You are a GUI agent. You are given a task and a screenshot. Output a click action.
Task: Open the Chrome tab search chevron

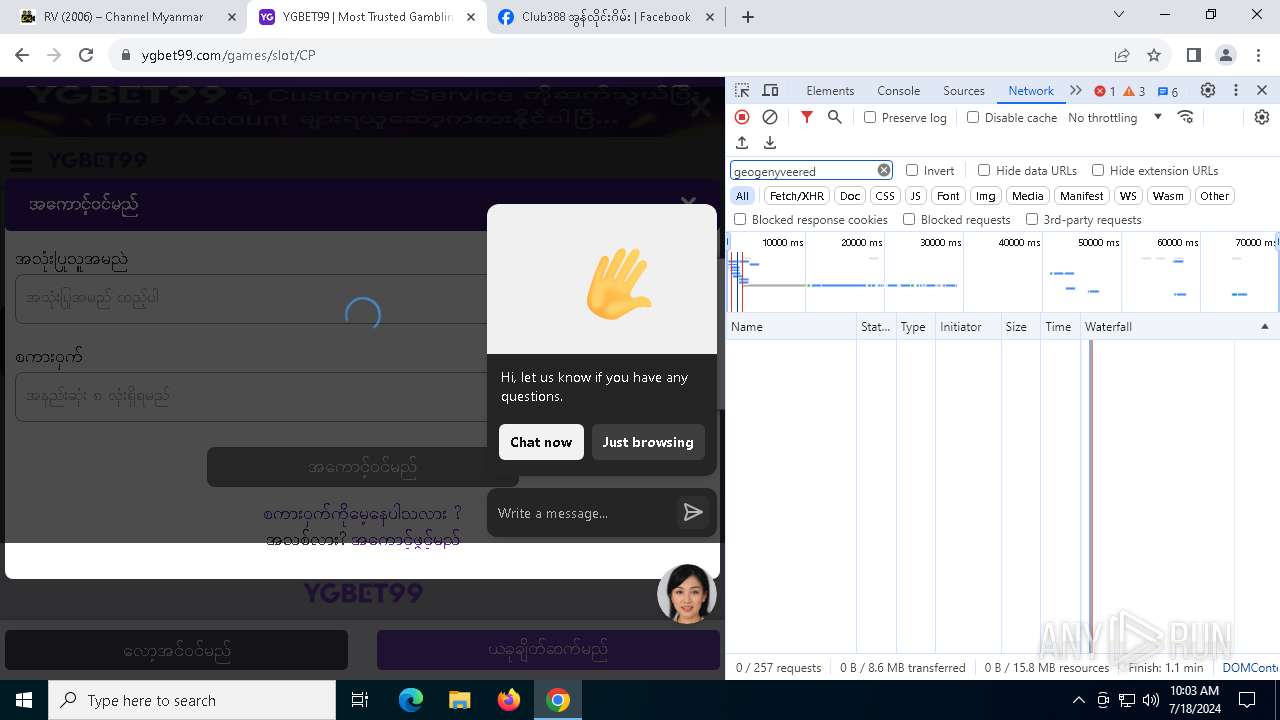pos(1119,14)
